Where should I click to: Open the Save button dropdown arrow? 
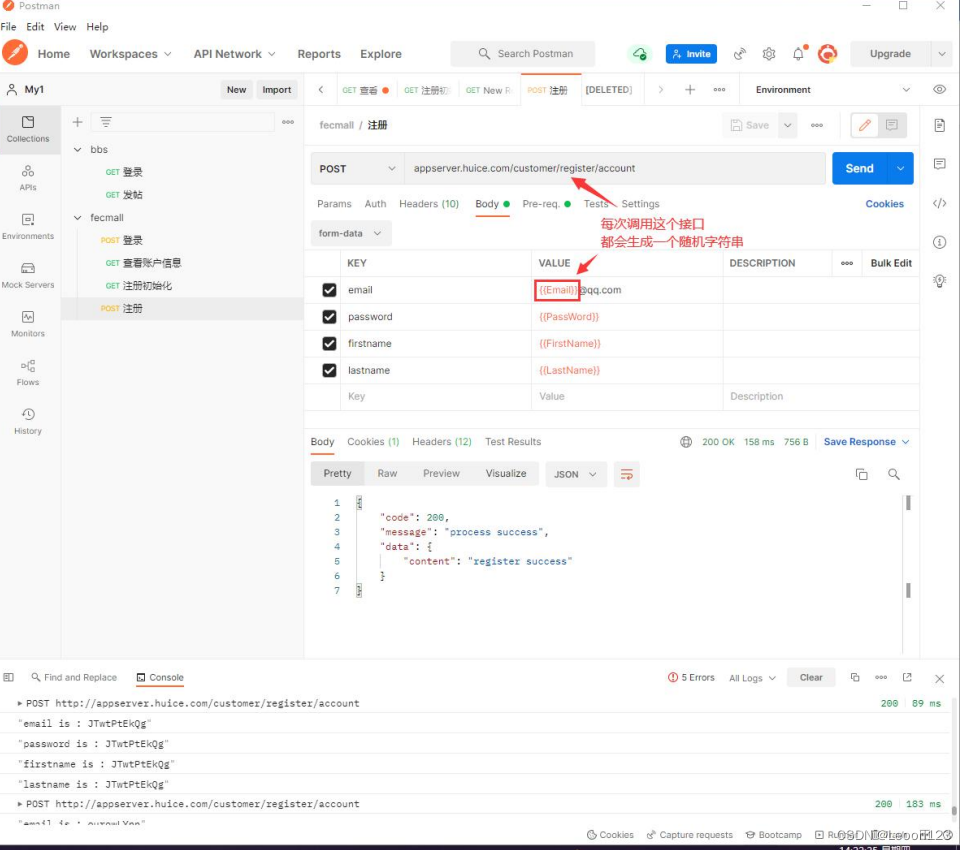click(787, 125)
